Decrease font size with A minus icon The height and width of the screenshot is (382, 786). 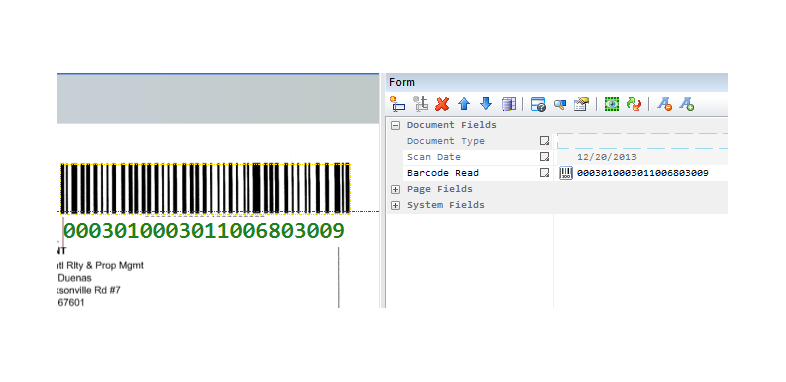point(665,104)
